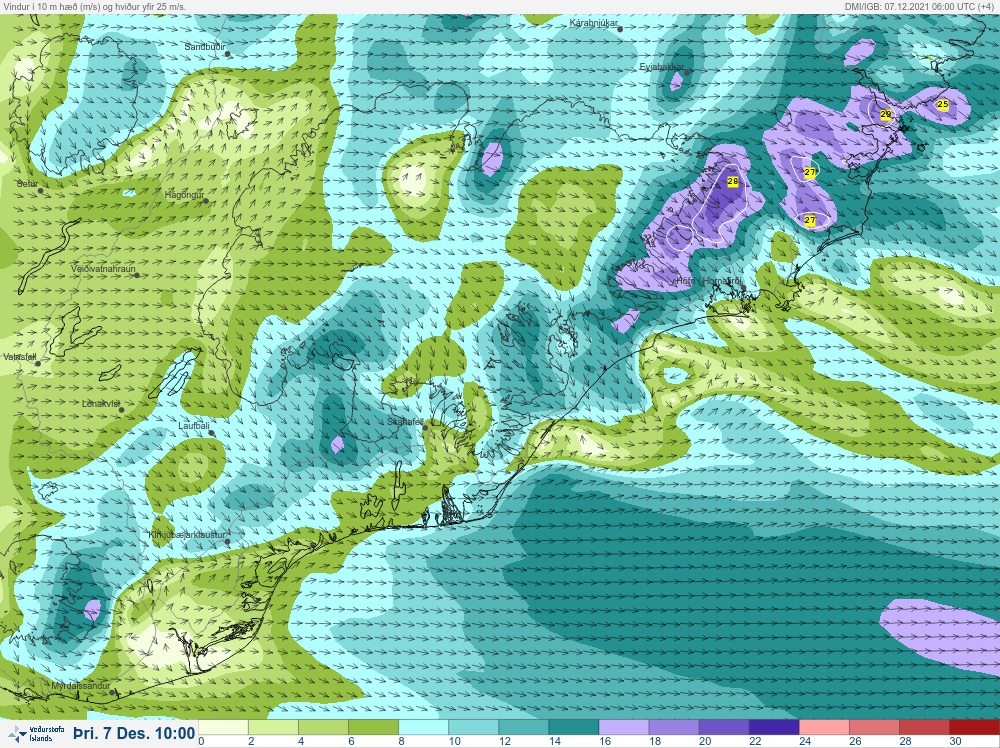Click the legend tick value '0'
Viewport: 1000px width, 748px height.
coord(202,741)
